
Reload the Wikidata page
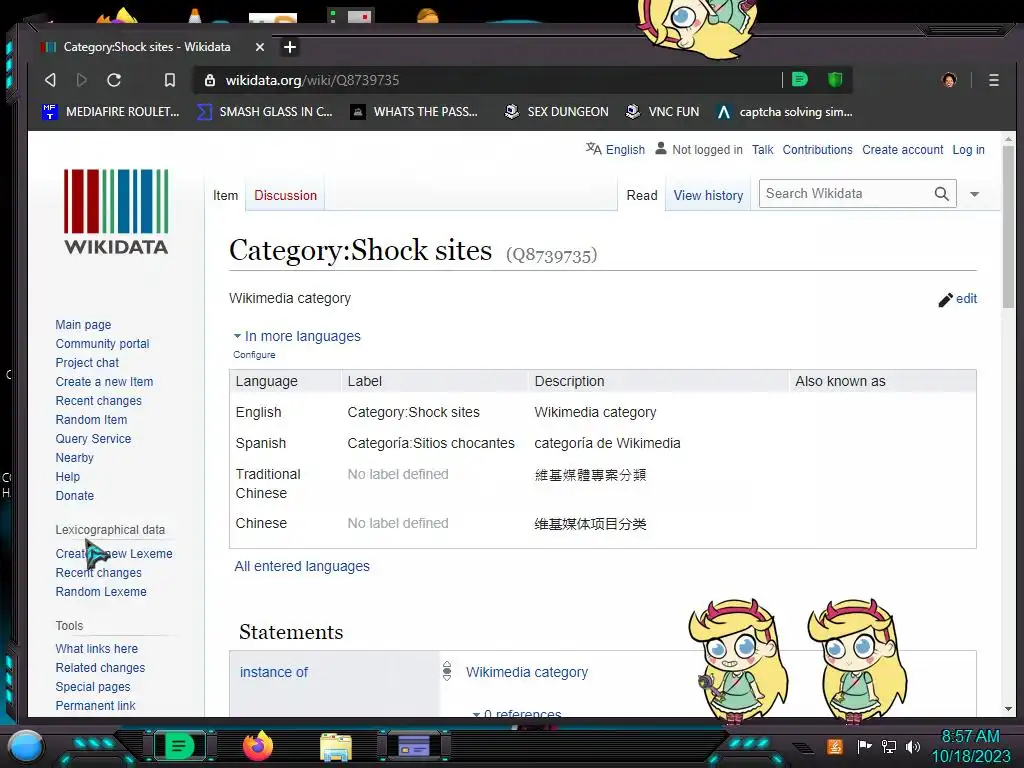[114, 80]
